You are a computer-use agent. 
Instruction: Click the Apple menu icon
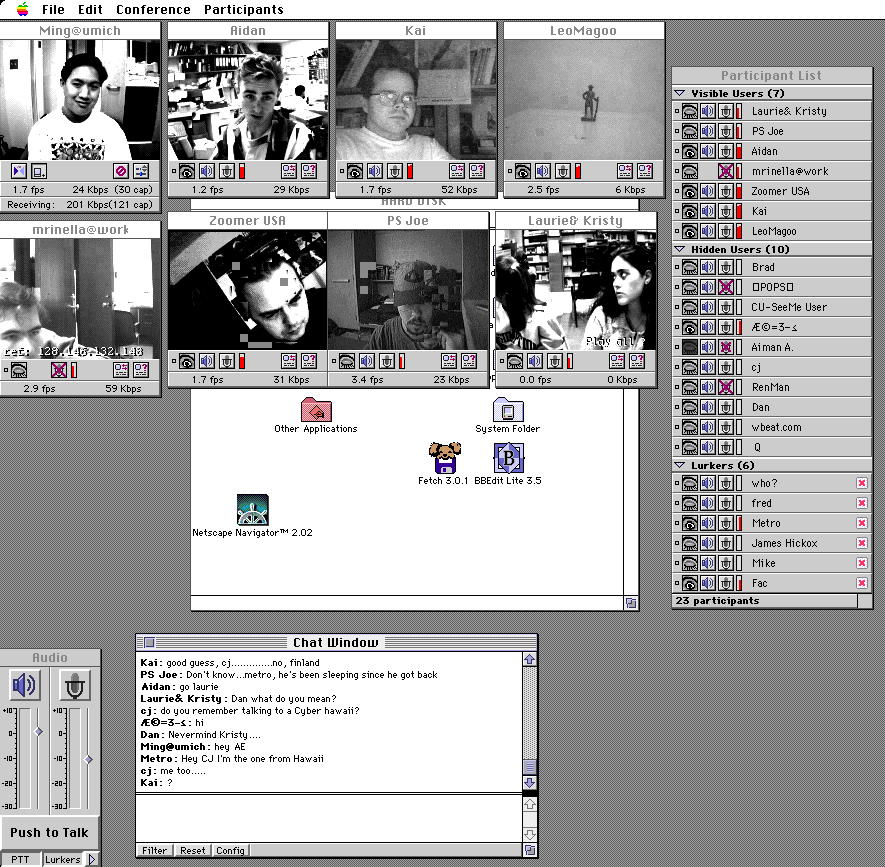pos(21,9)
